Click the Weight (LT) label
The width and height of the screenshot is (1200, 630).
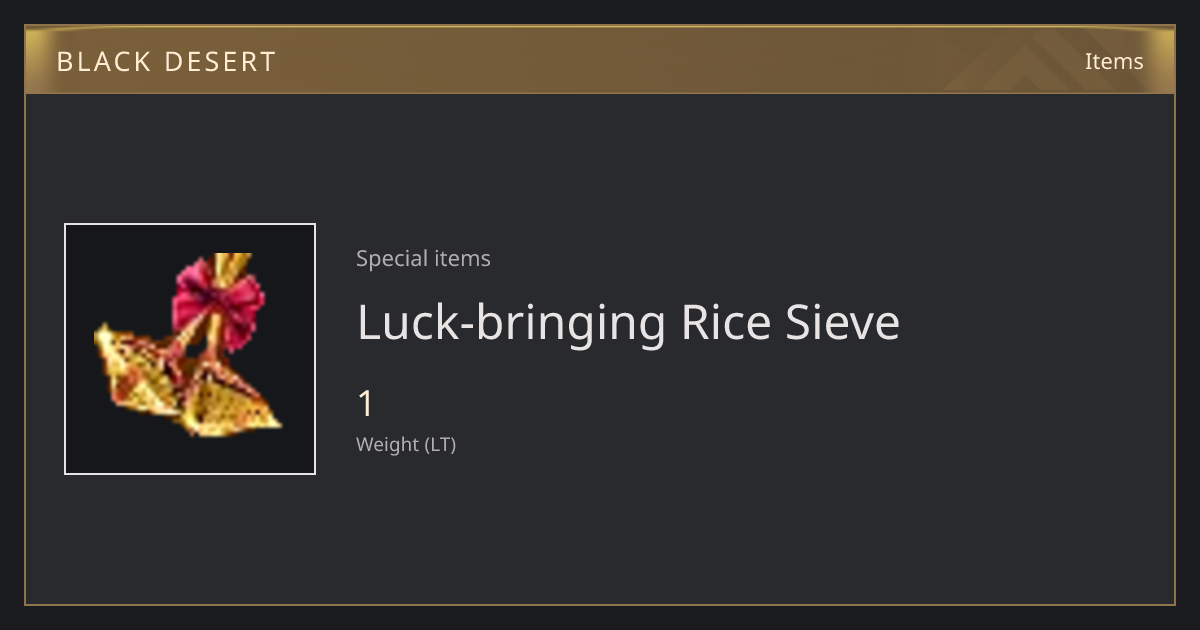coord(406,444)
